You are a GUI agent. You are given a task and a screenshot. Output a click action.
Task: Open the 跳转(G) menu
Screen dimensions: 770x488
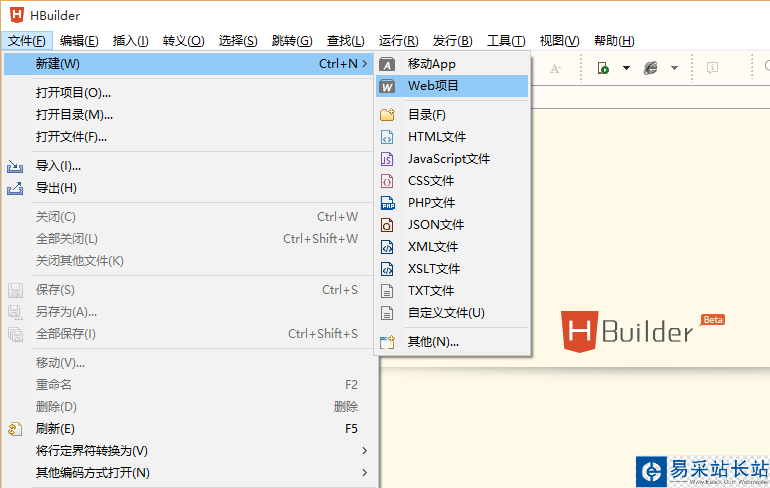click(292, 41)
